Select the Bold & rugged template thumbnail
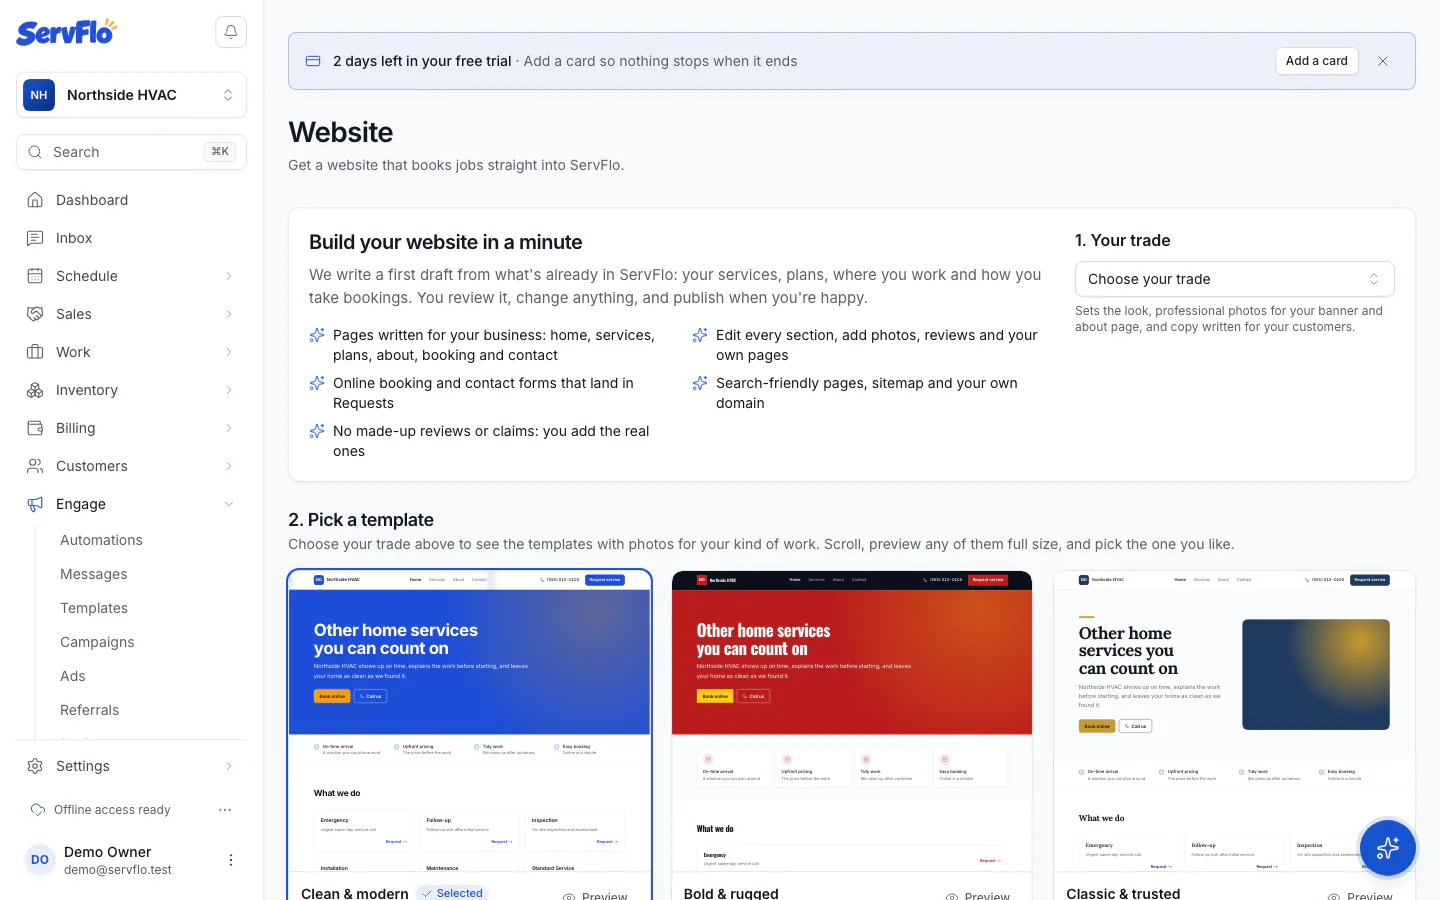 tap(852, 721)
